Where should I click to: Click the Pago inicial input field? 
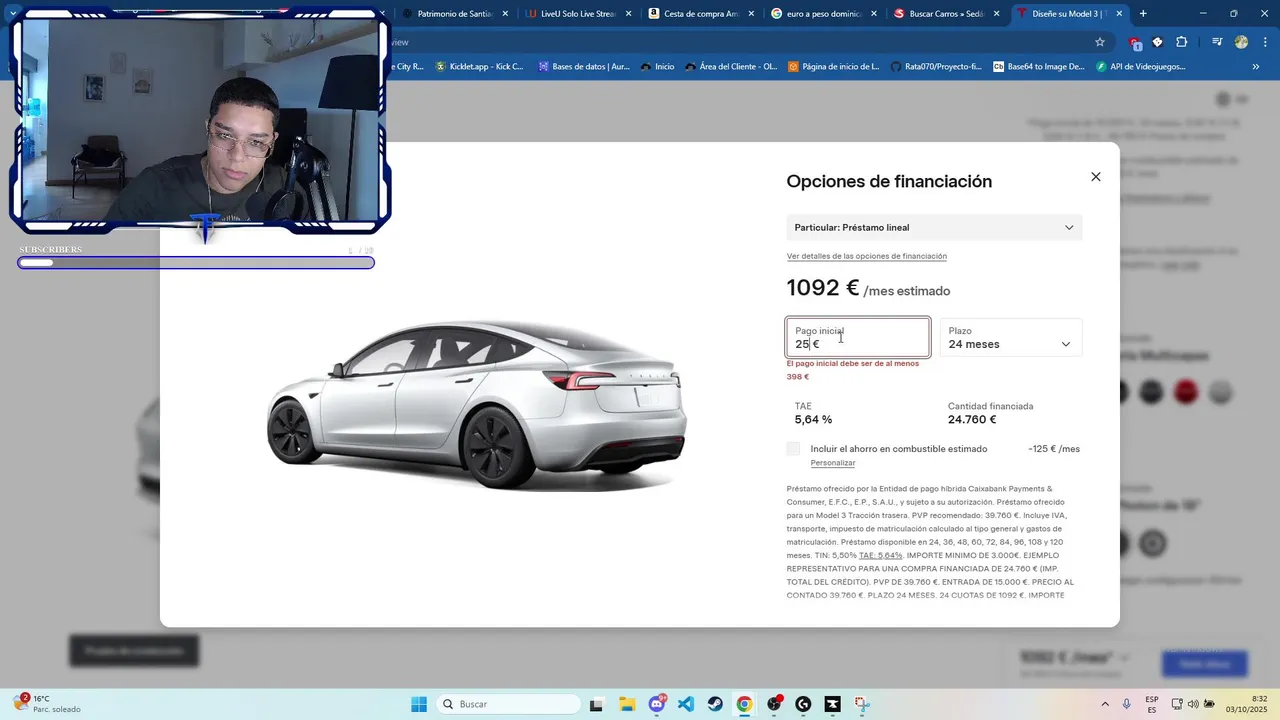coord(858,338)
